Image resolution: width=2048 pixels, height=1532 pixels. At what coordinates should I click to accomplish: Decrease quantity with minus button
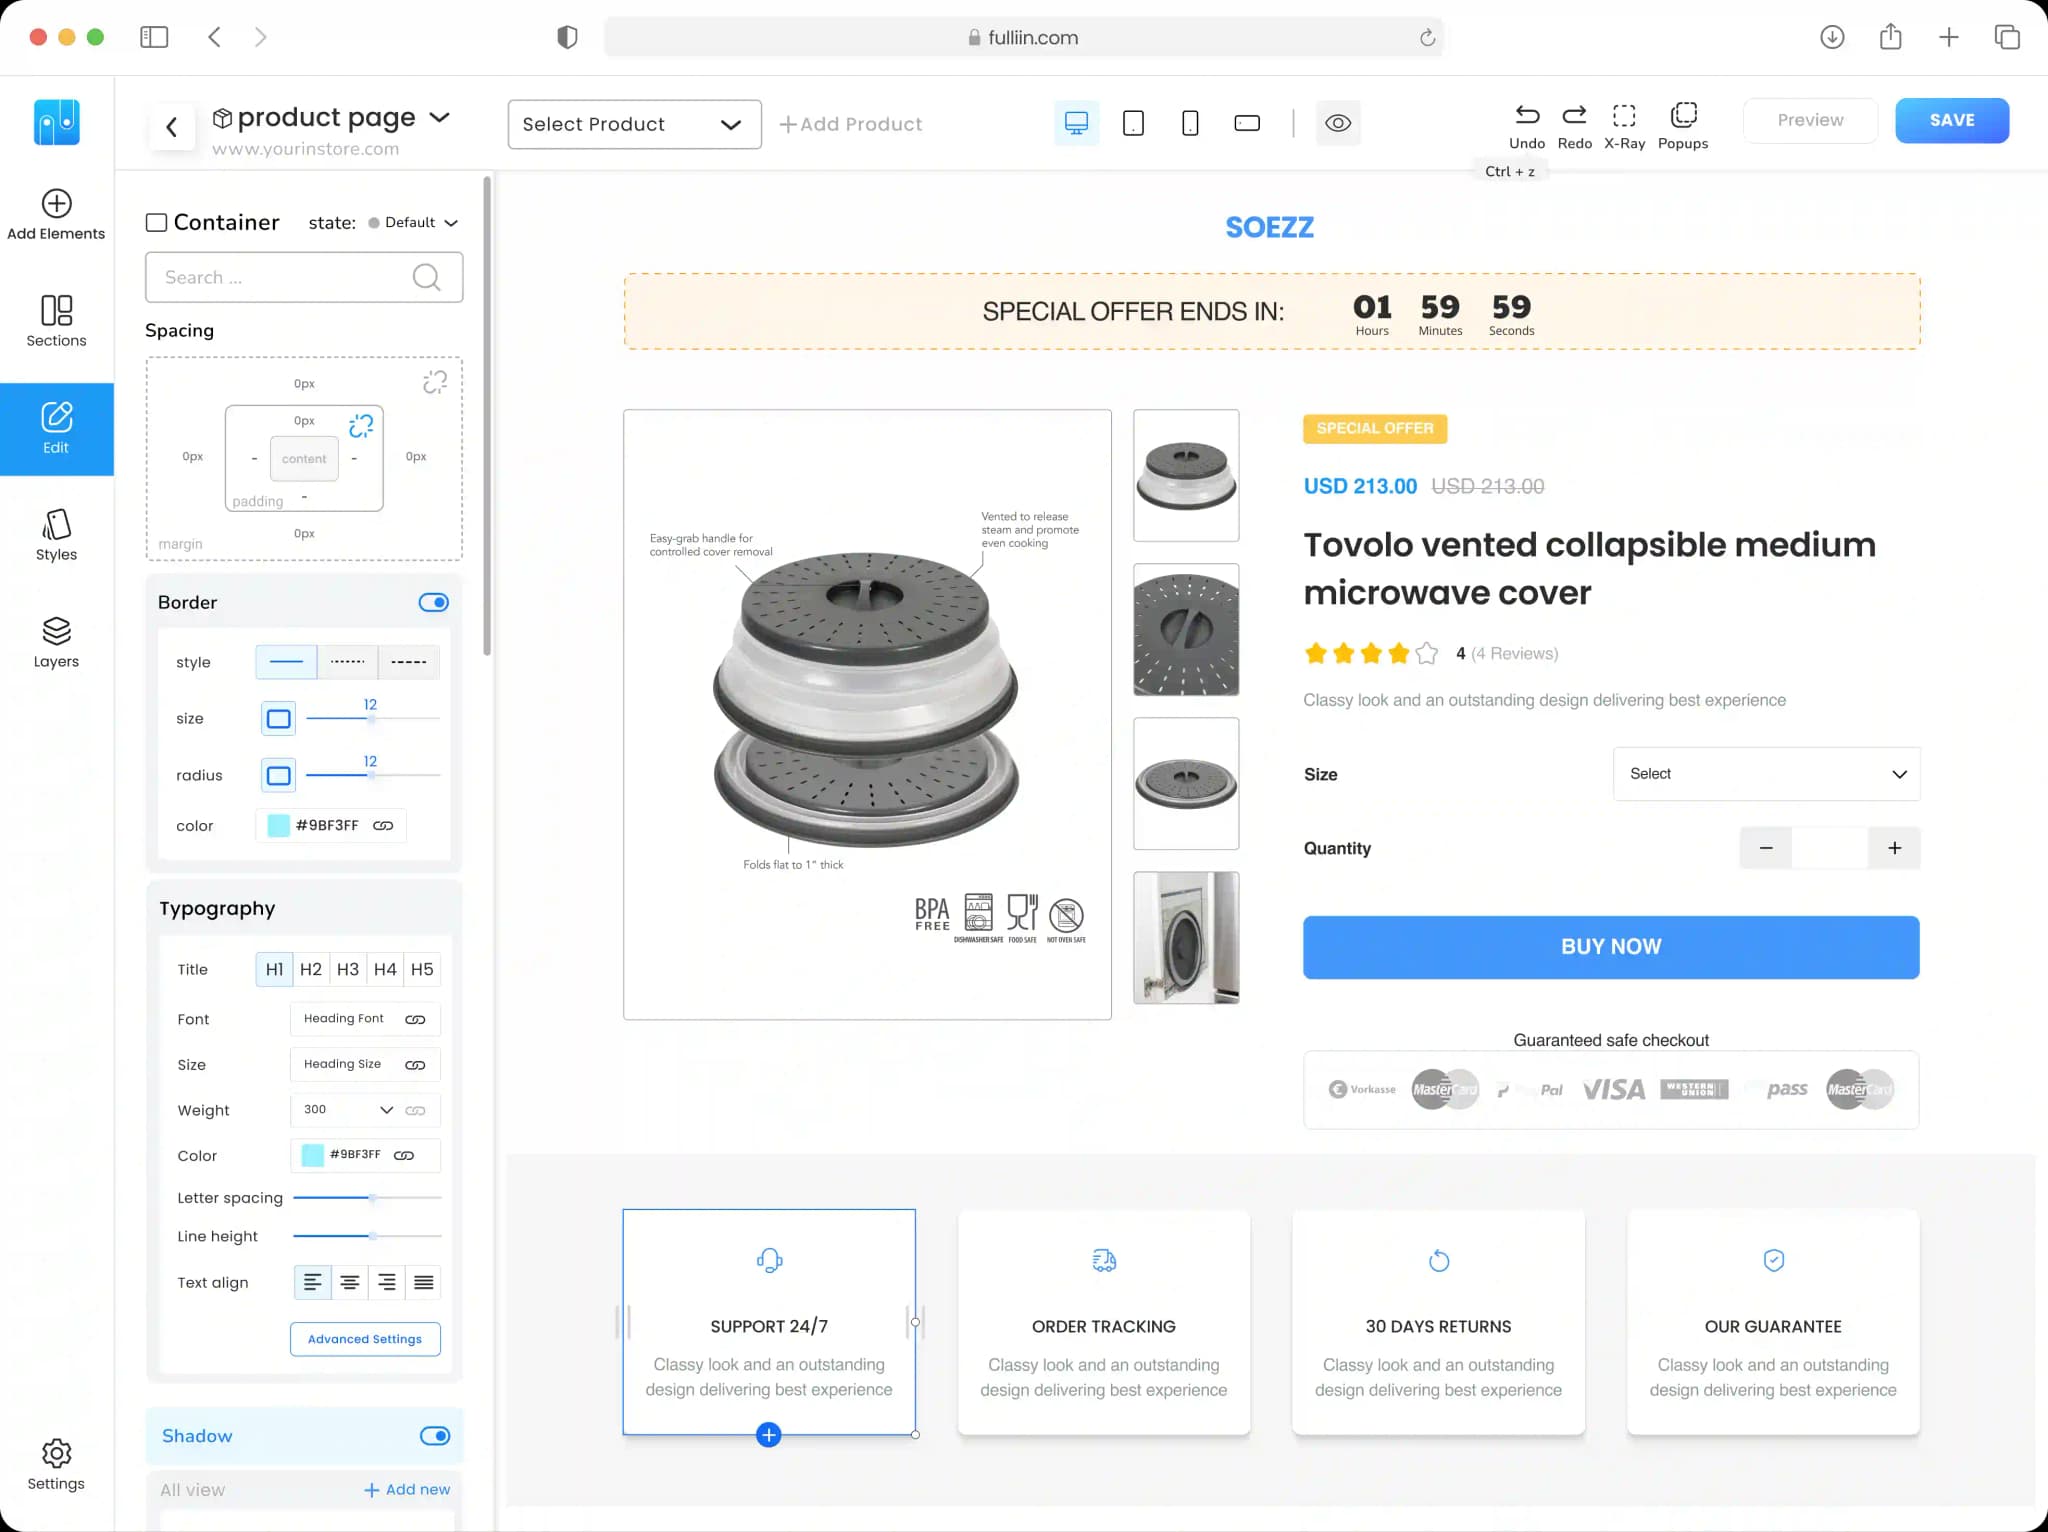click(x=1766, y=848)
